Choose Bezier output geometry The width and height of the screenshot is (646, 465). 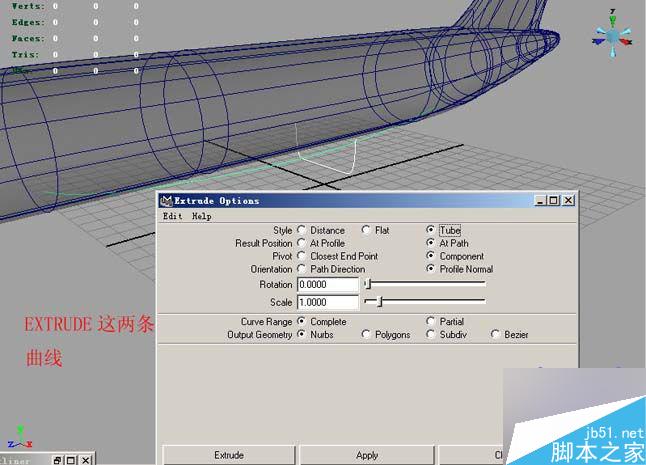click(495, 334)
